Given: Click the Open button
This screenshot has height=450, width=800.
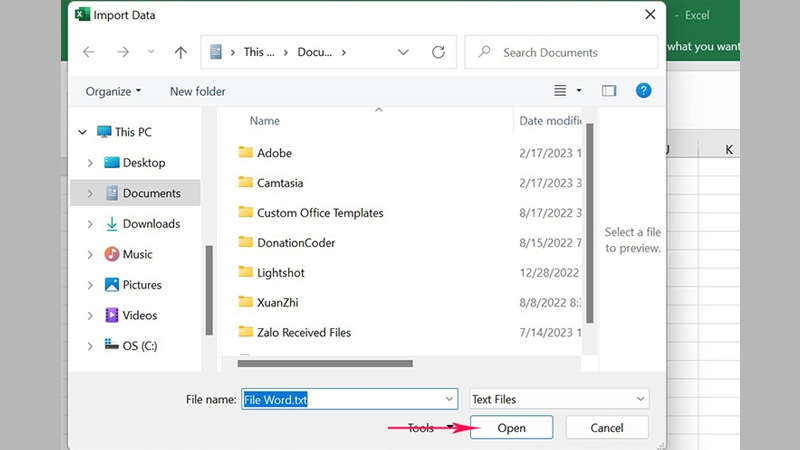Looking at the screenshot, I should coord(511,428).
